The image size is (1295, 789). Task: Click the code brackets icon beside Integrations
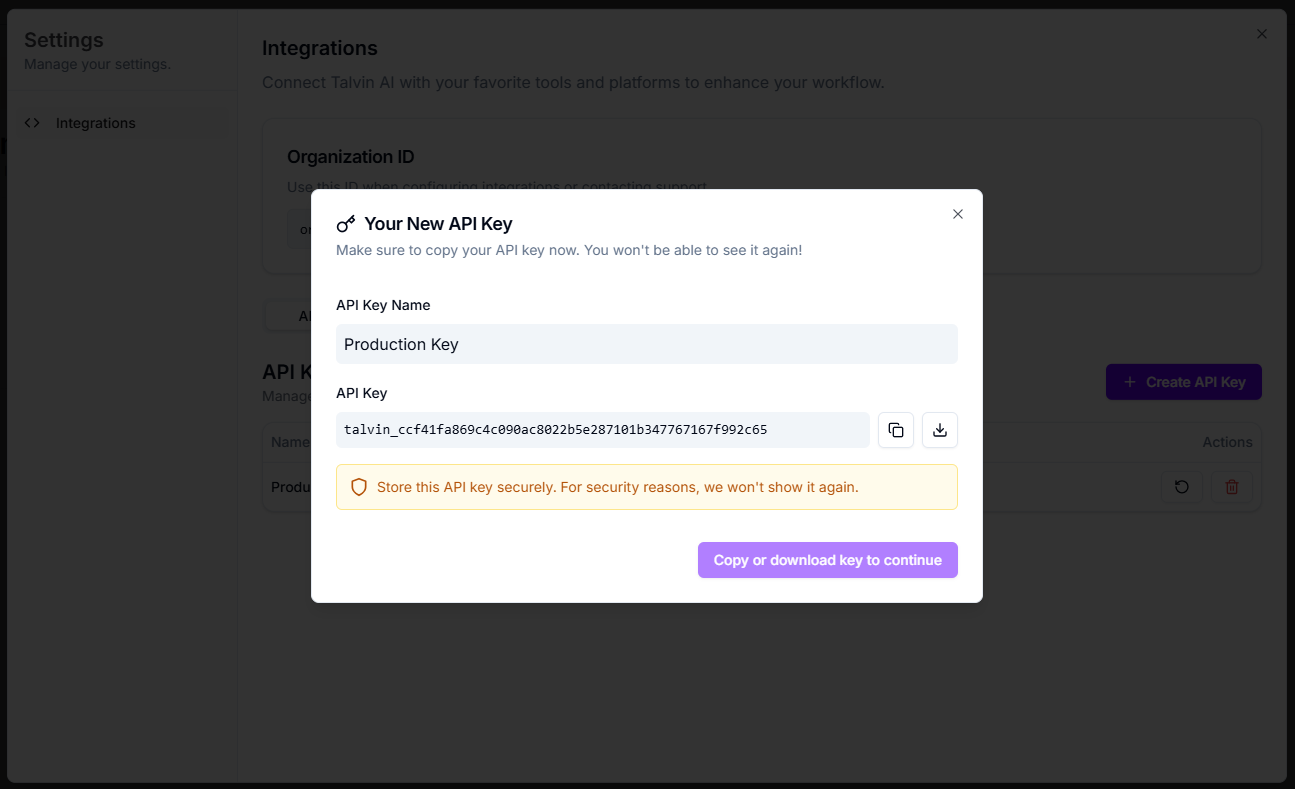[x=32, y=123]
